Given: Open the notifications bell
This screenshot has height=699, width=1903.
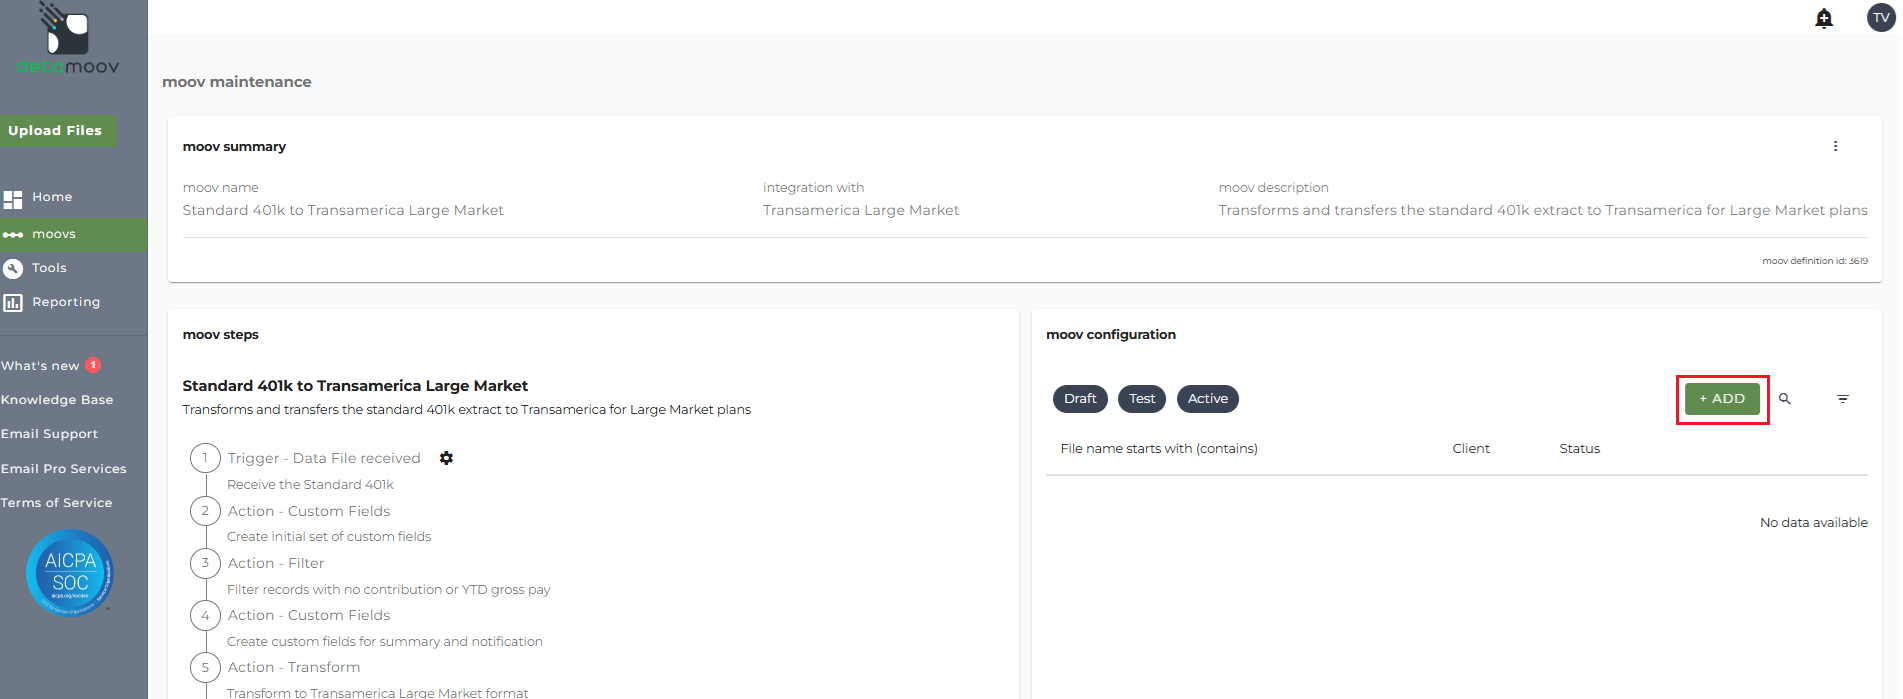Looking at the screenshot, I should click(x=1824, y=18).
